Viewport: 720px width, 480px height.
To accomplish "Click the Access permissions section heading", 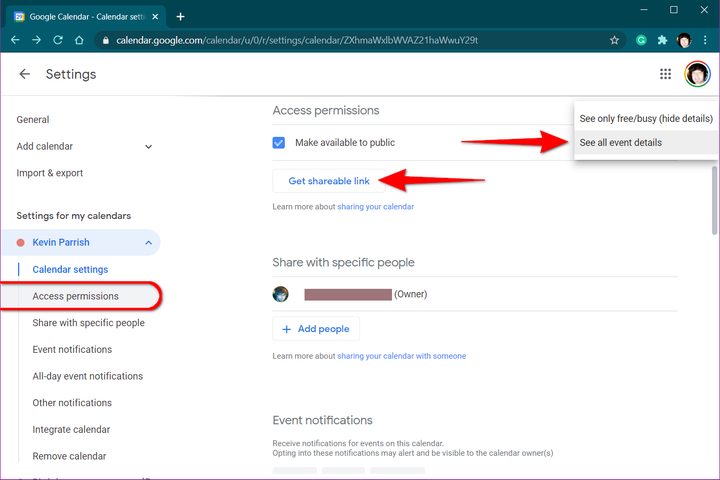I will click(326, 110).
